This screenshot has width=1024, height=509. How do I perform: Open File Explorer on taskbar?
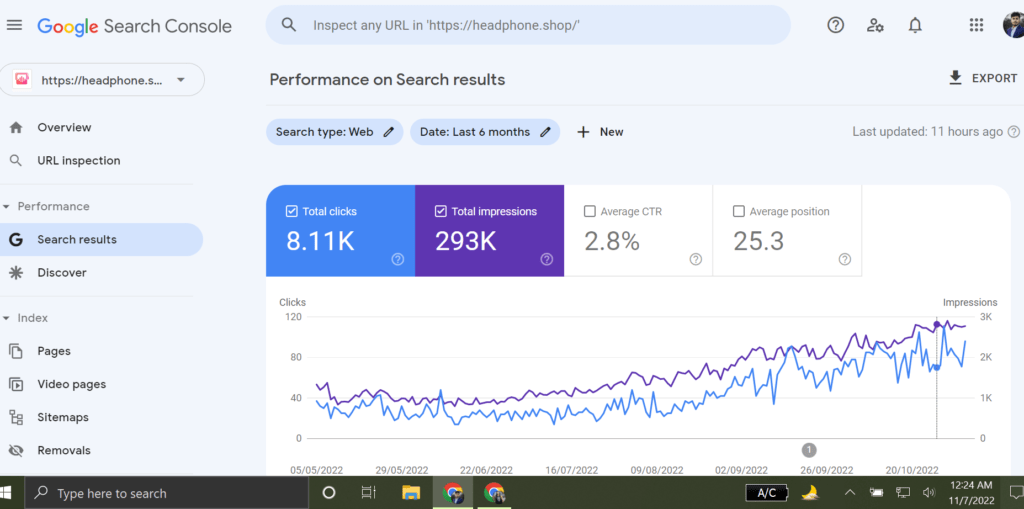(410, 493)
